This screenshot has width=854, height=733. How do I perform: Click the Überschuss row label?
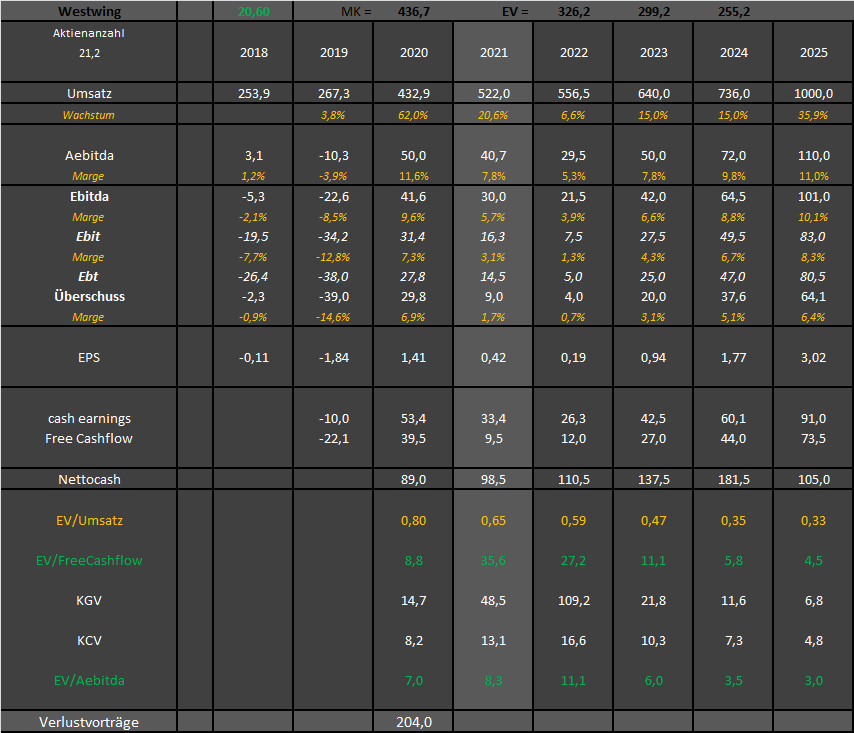[89, 296]
